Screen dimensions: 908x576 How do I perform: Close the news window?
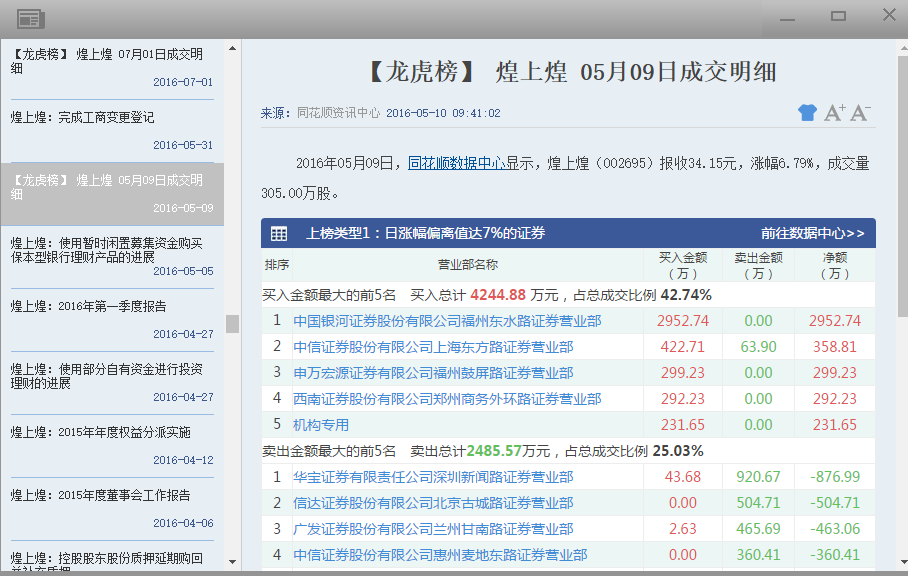(889, 14)
